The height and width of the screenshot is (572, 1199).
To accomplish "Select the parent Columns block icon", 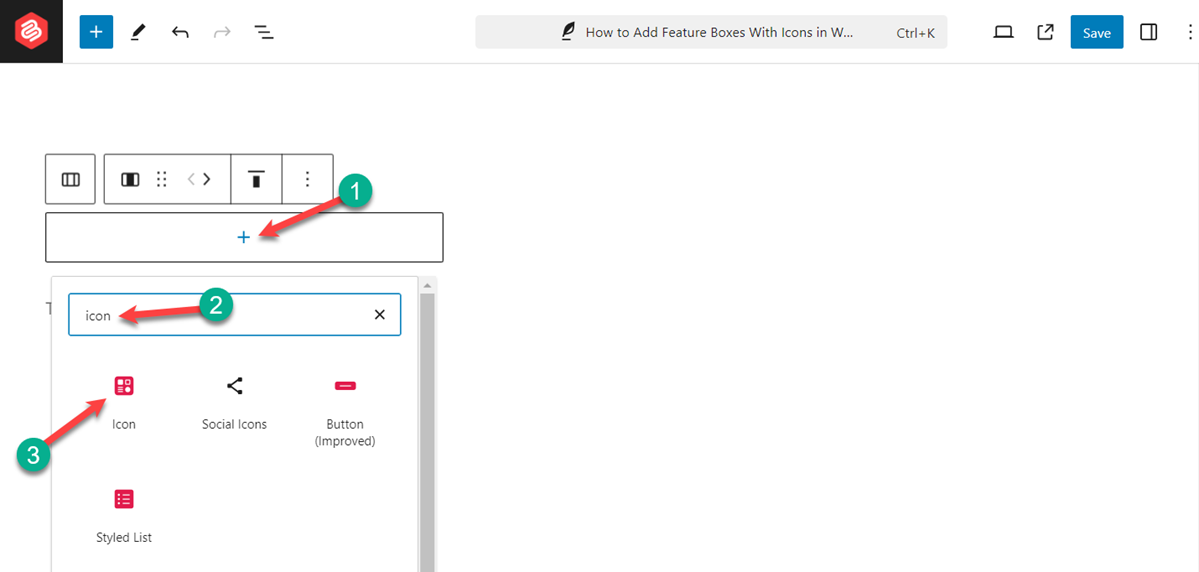I will 70,179.
